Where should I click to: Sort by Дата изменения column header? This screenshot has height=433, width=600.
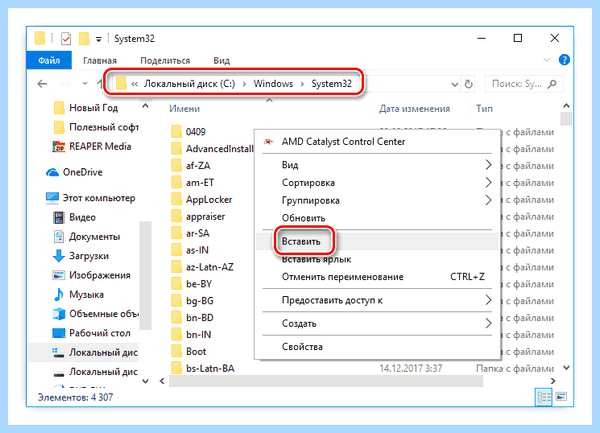pos(414,109)
